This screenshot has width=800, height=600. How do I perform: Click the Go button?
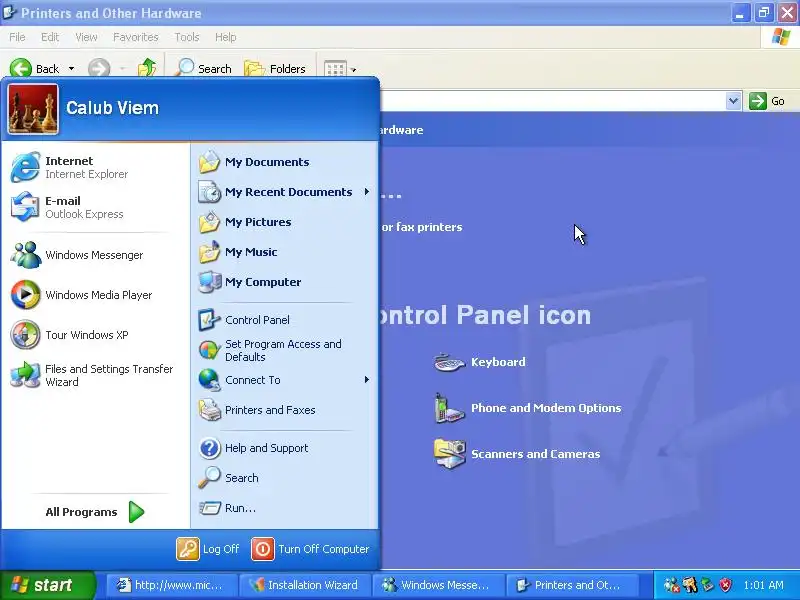pos(767,101)
